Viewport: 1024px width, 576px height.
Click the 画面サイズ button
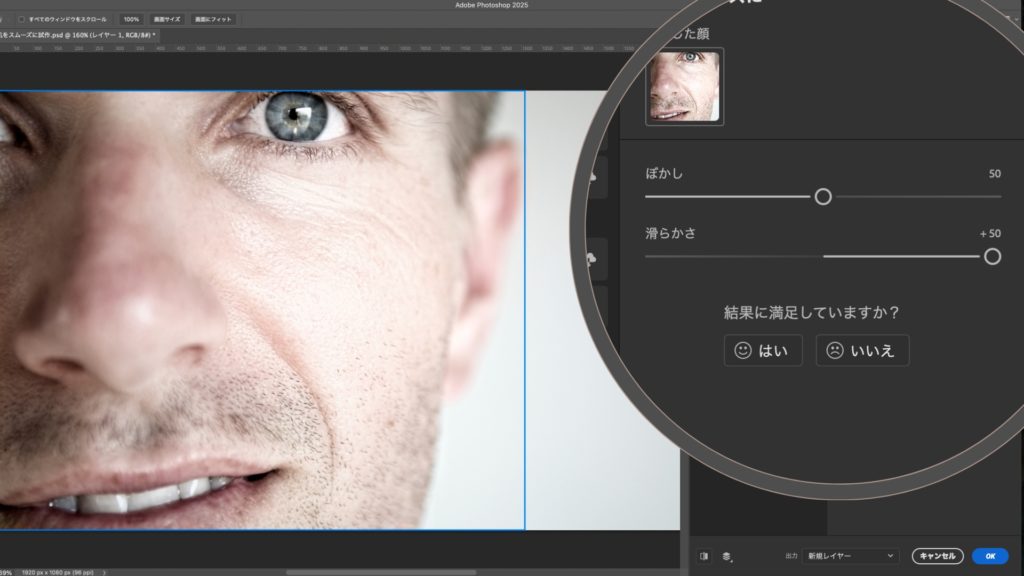point(165,19)
